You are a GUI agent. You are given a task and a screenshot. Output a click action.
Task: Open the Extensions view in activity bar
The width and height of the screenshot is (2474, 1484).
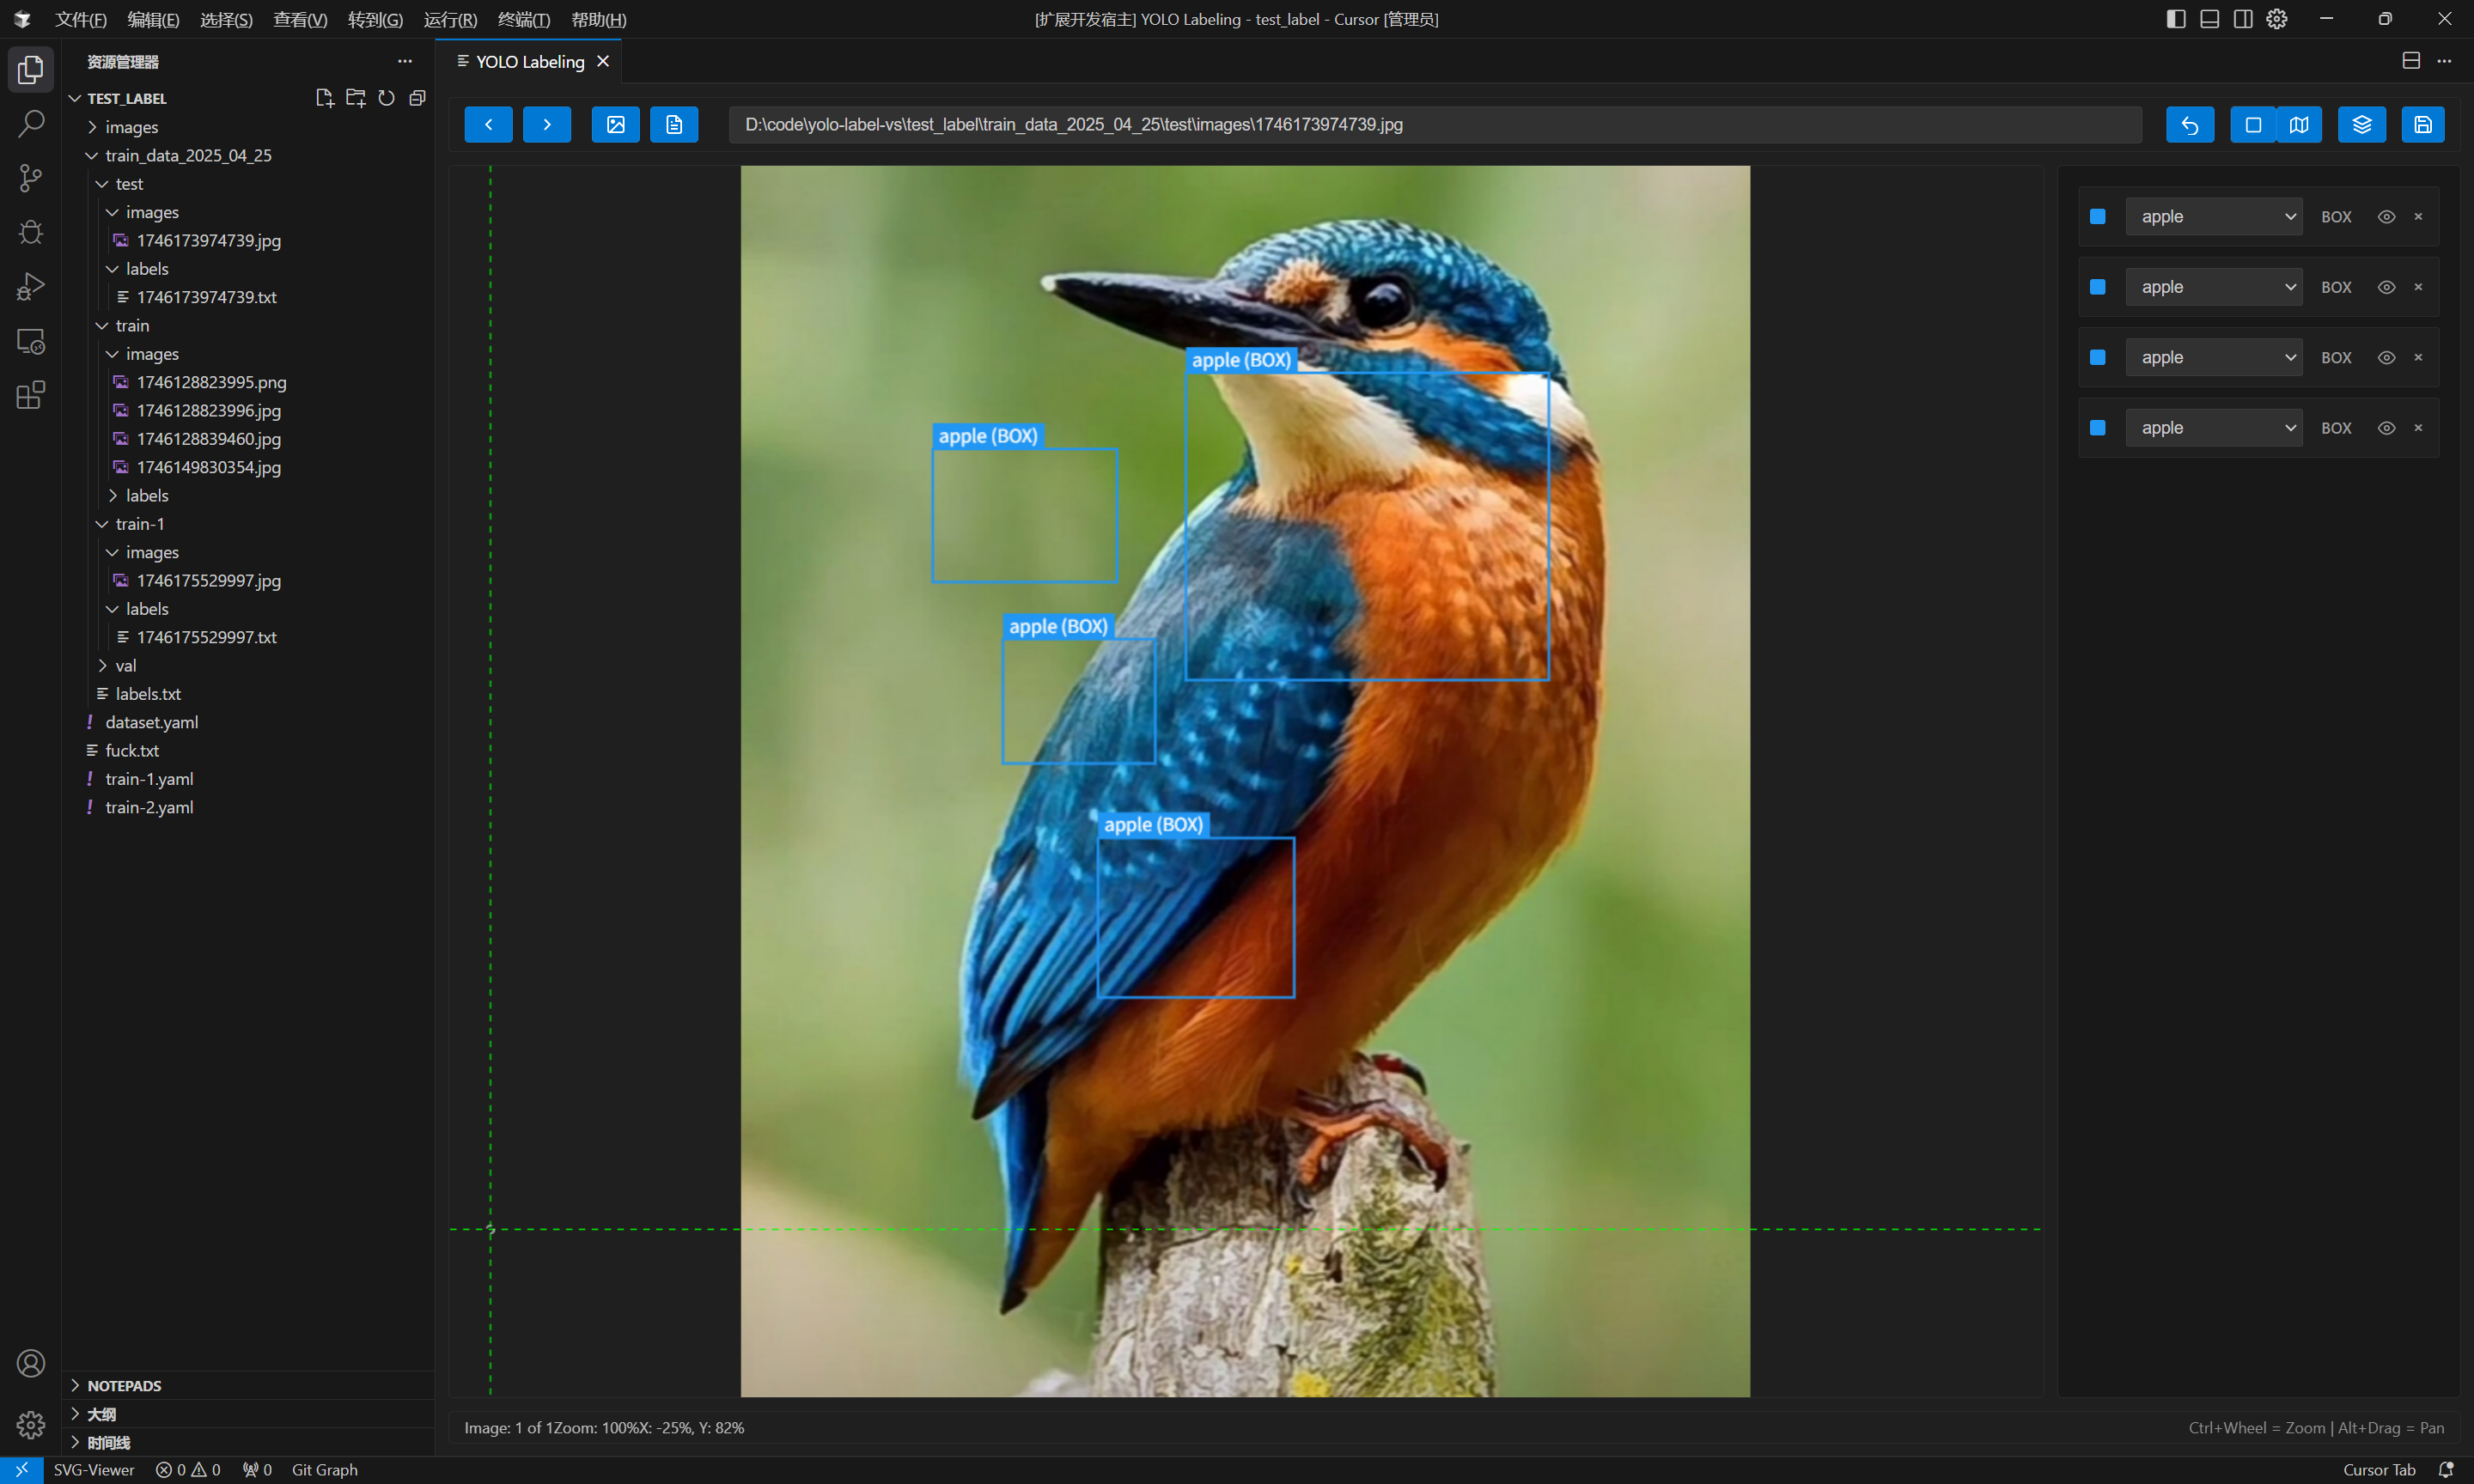point(30,395)
